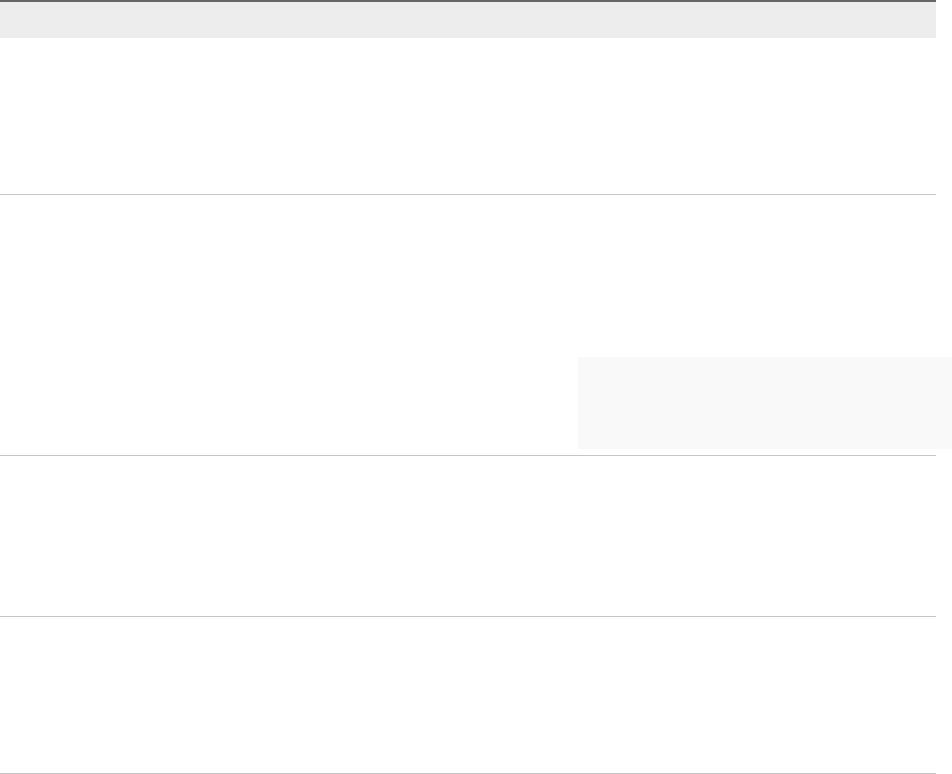Screen dimensions: 952x774
Task: Click the left side of the first row
Action: coord(60,115)
